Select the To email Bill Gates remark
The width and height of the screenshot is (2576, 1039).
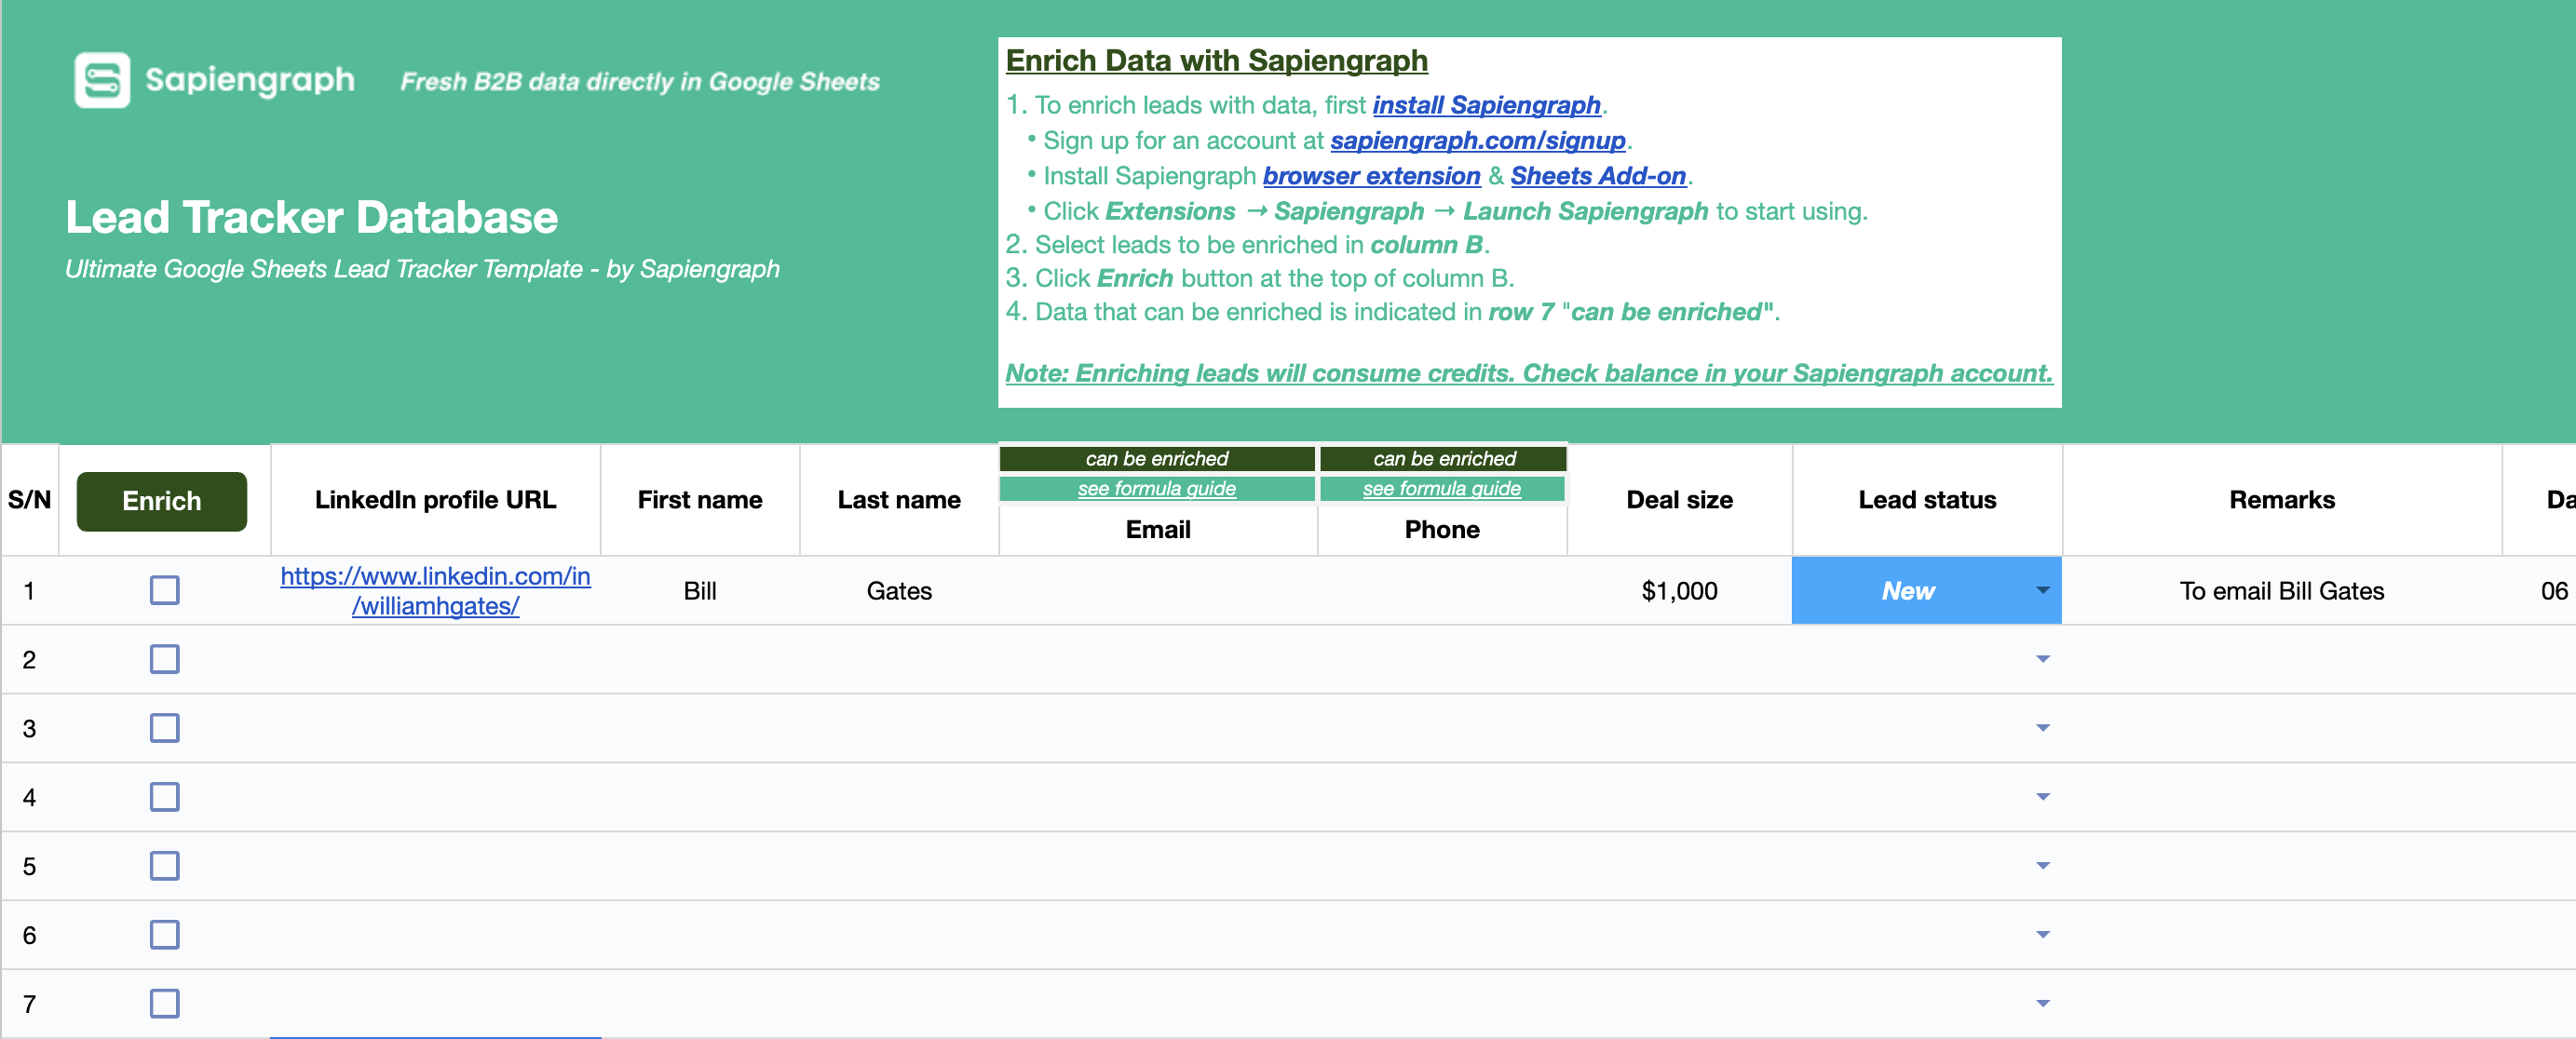(x=2282, y=591)
